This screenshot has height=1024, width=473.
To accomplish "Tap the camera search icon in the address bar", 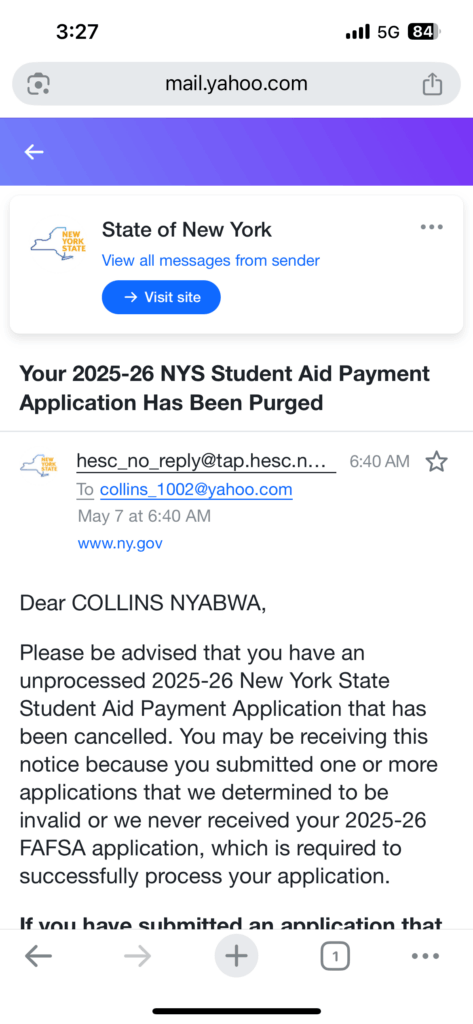I will [39, 84].
